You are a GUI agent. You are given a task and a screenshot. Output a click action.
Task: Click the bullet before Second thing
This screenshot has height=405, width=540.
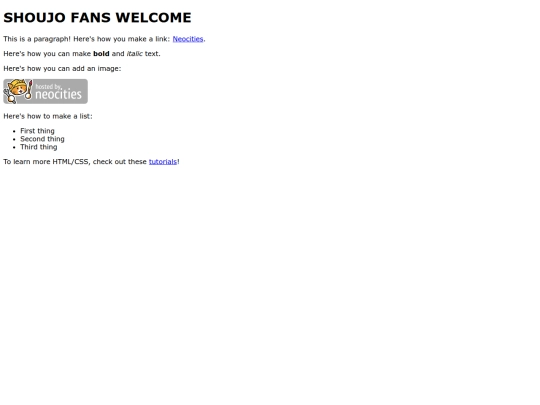point(14,139)
